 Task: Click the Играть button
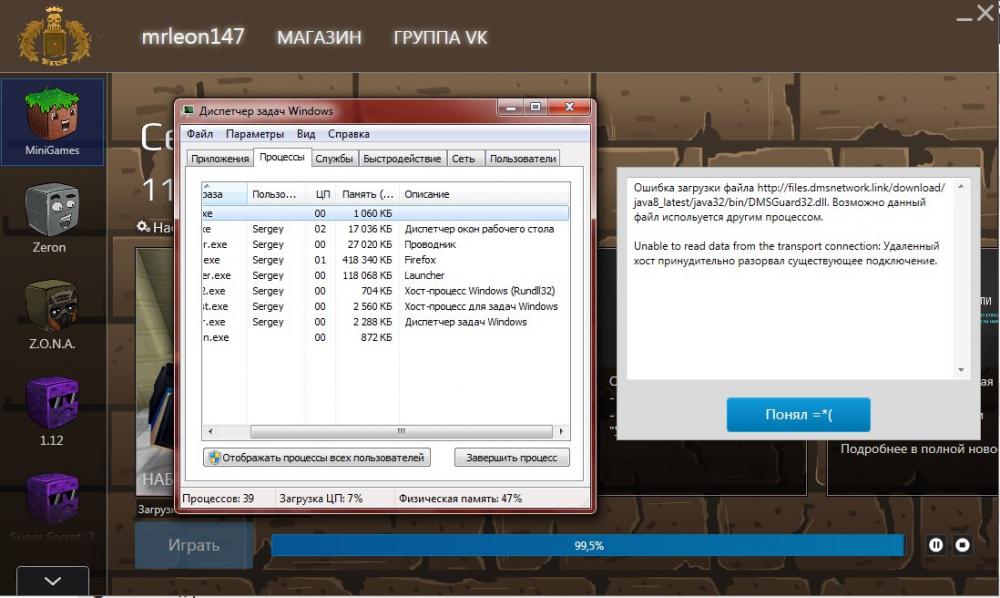[194, 545]
